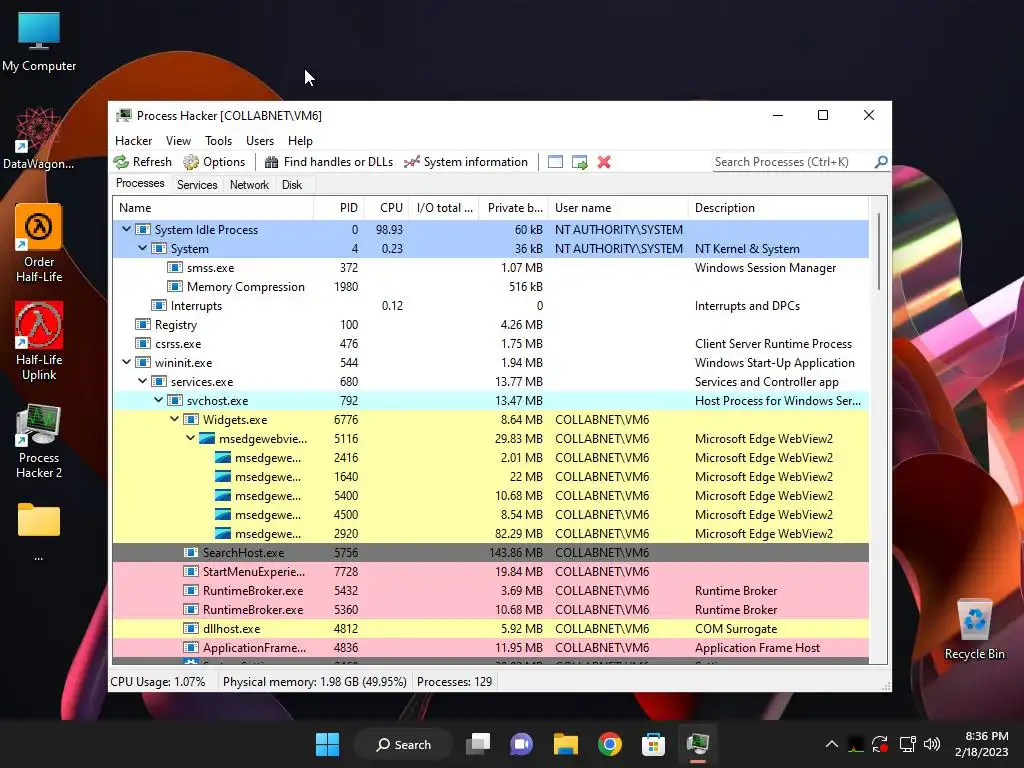The image size is (1024, 768).
Task: Click the Refresh toolbar icon
Action: pyautogui.click(x=142, y=162)
